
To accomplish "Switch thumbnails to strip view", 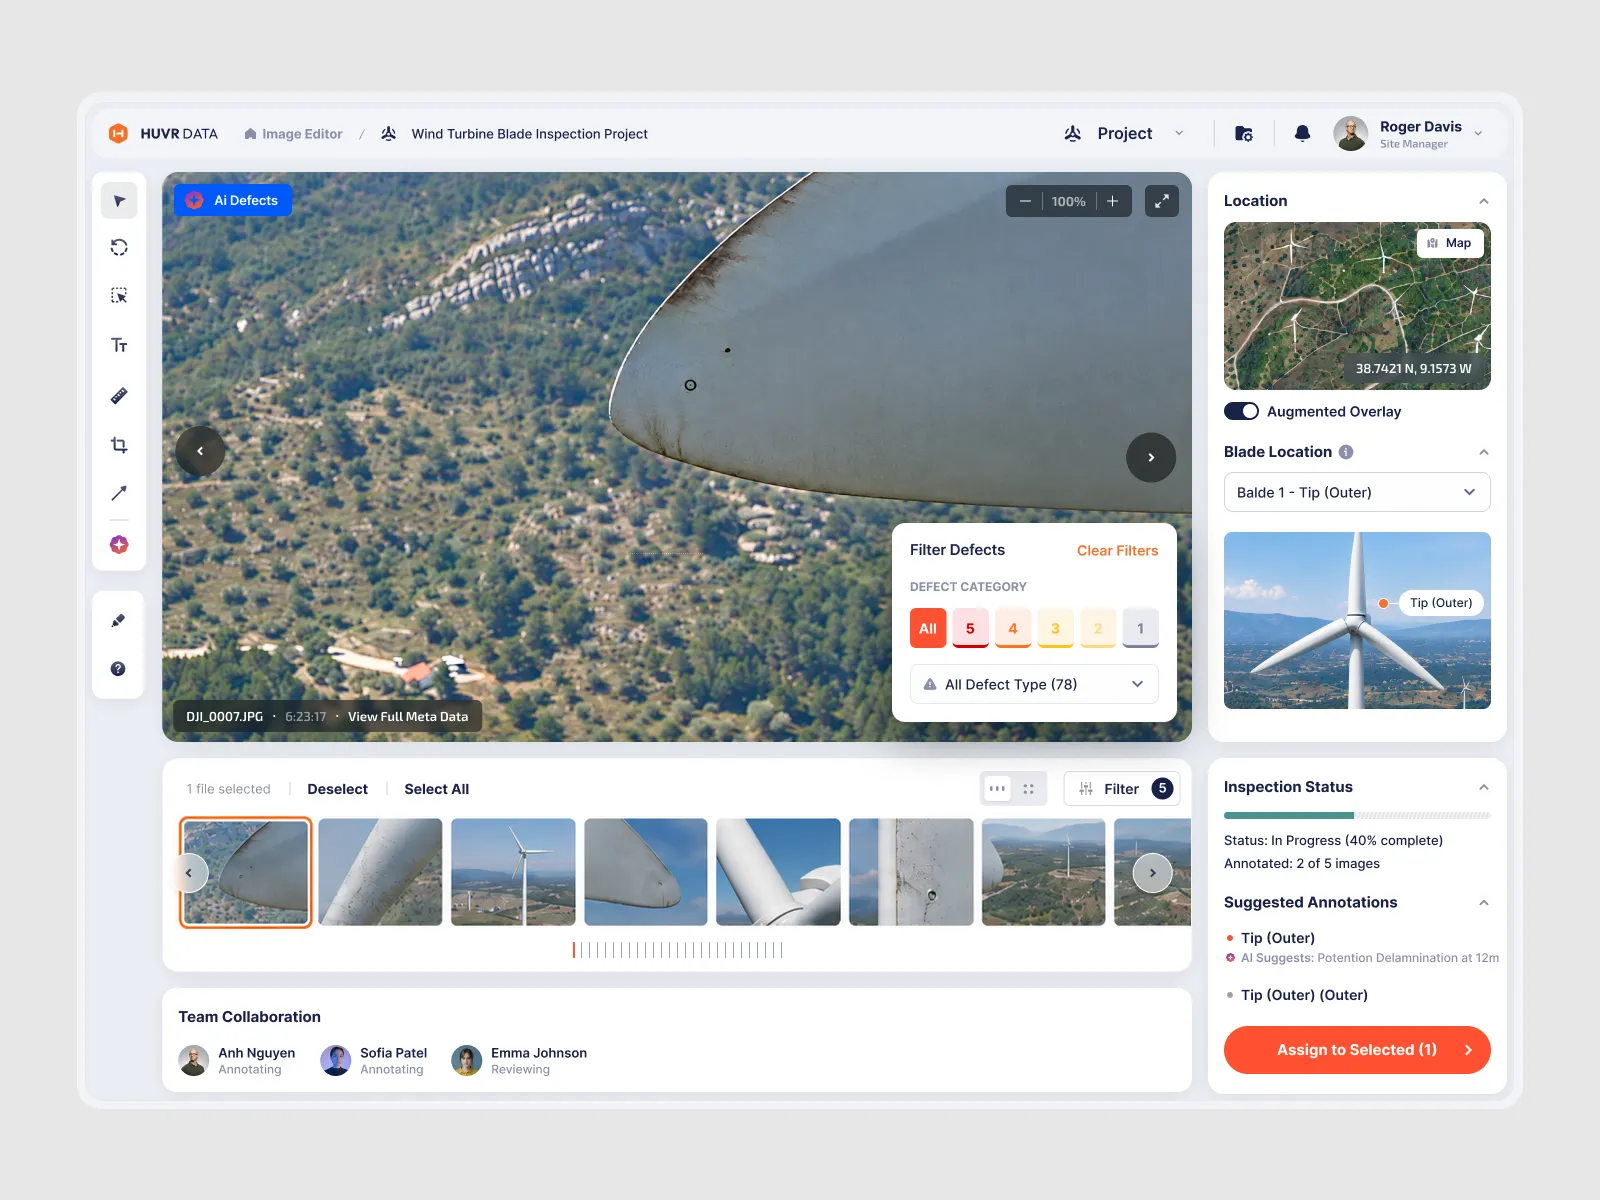I will click(997, 789).
